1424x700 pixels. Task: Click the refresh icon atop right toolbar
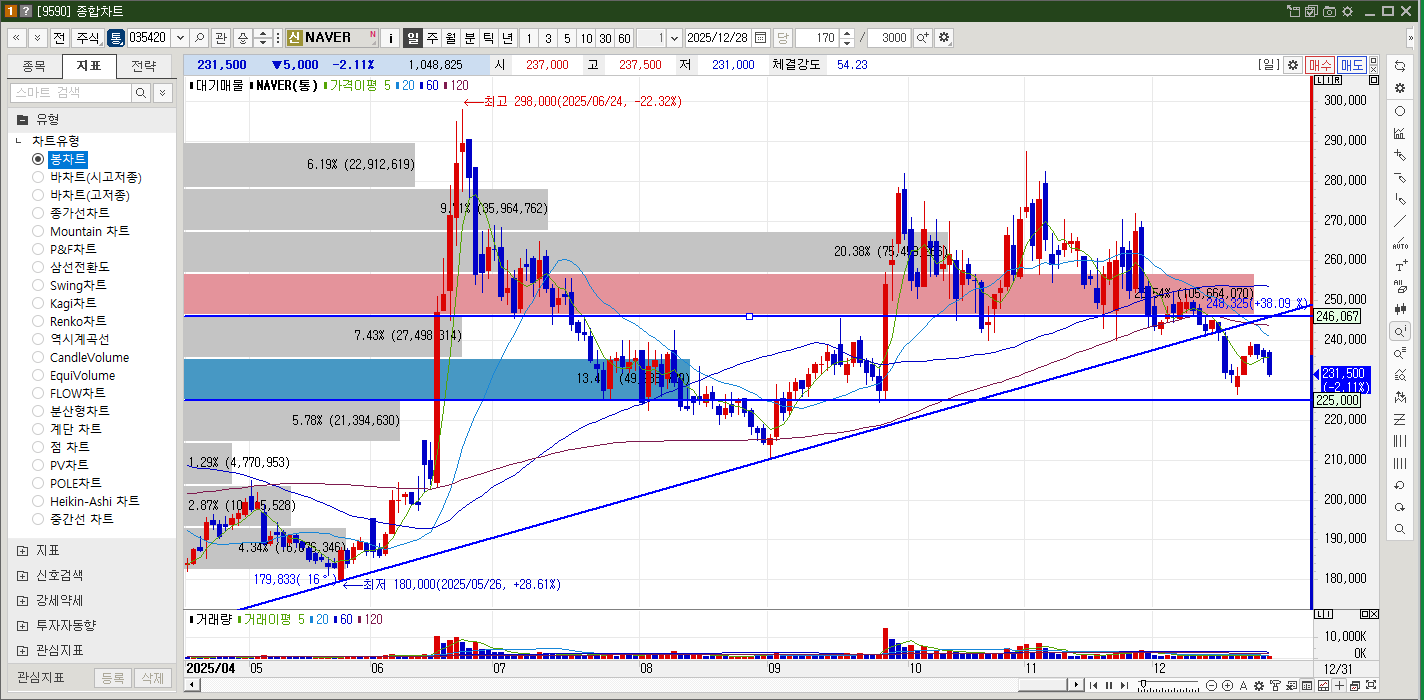1400,65
